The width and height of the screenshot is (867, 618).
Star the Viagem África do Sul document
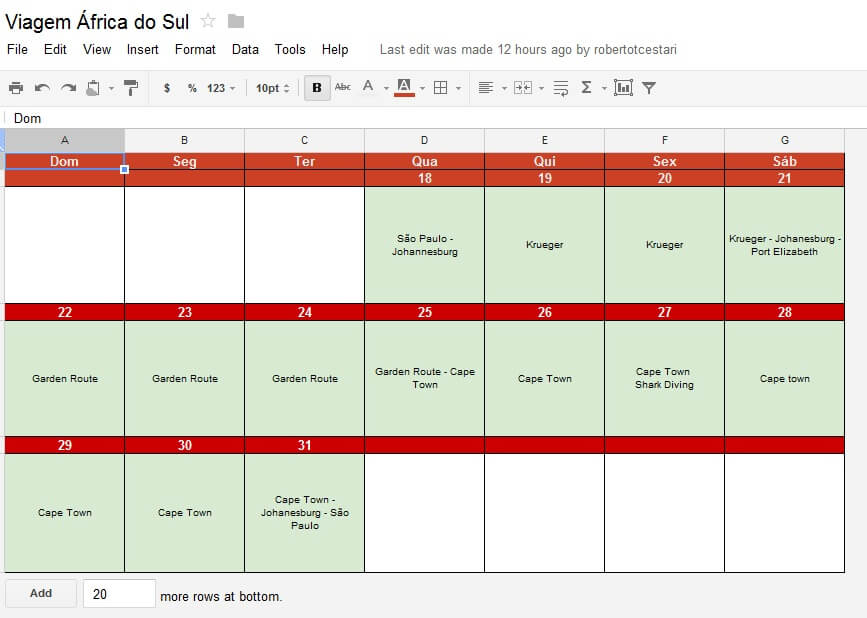pos(208,21)
